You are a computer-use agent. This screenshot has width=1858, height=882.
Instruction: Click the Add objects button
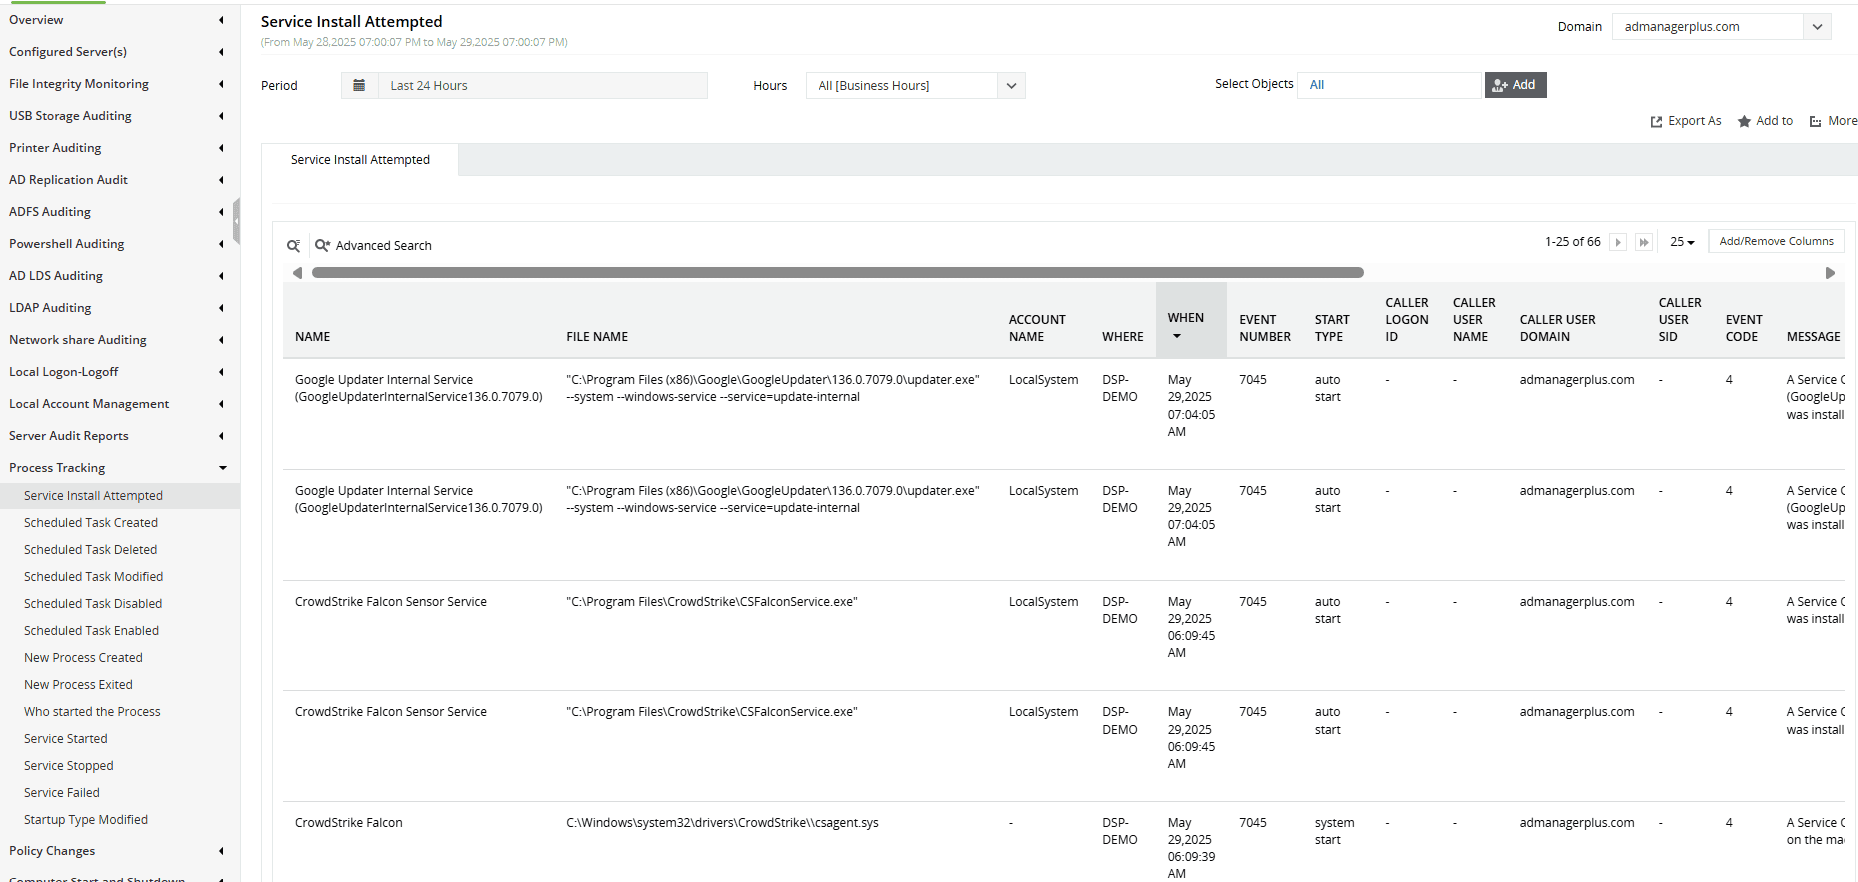tap(1515, 85)
